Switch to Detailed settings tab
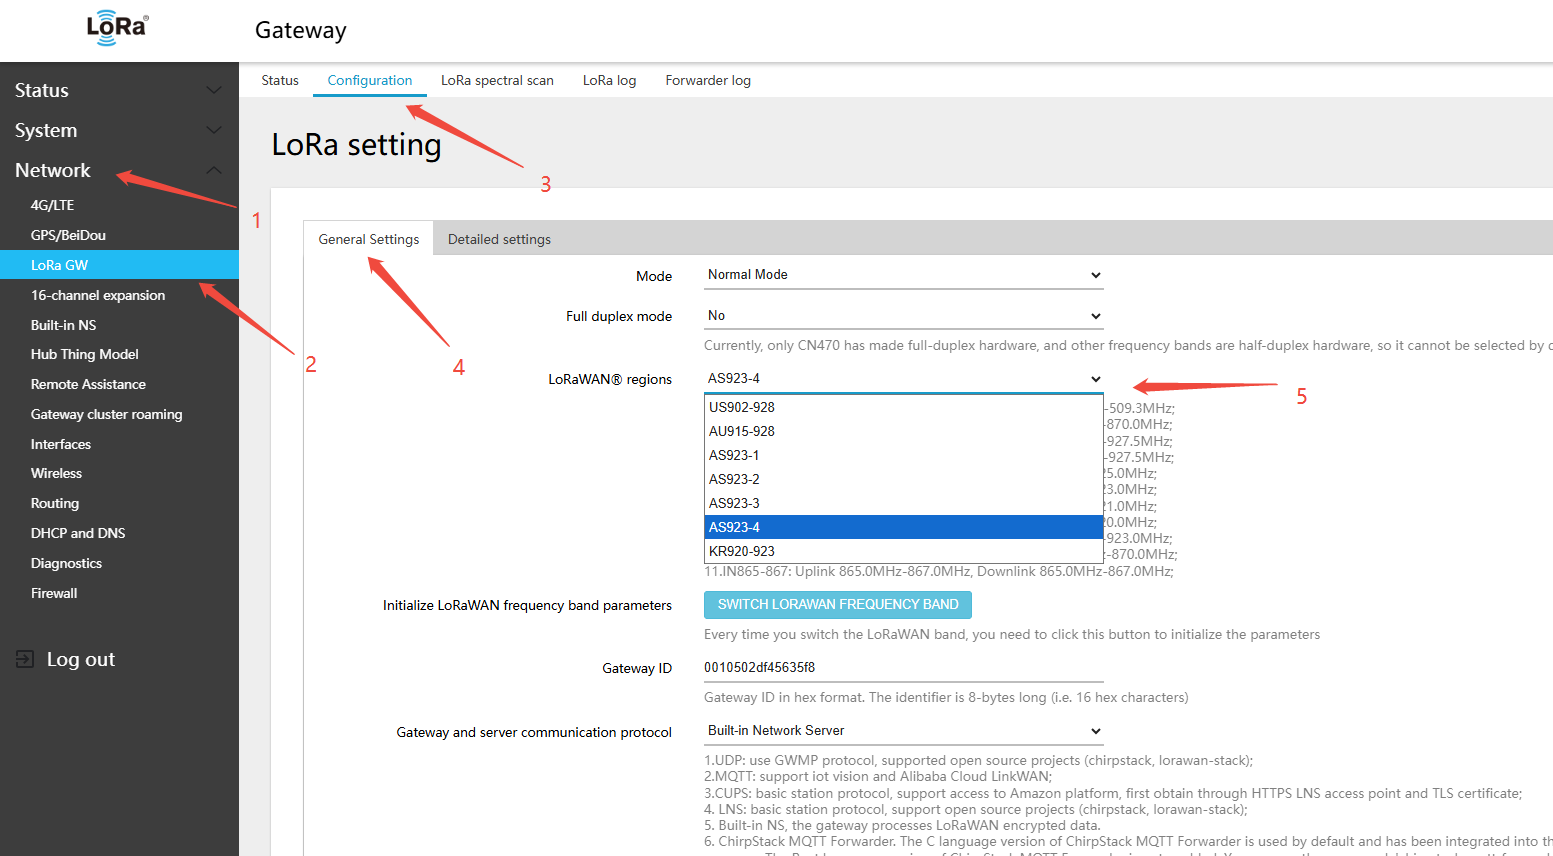The image size is (1553, 856). pos(499,239)
